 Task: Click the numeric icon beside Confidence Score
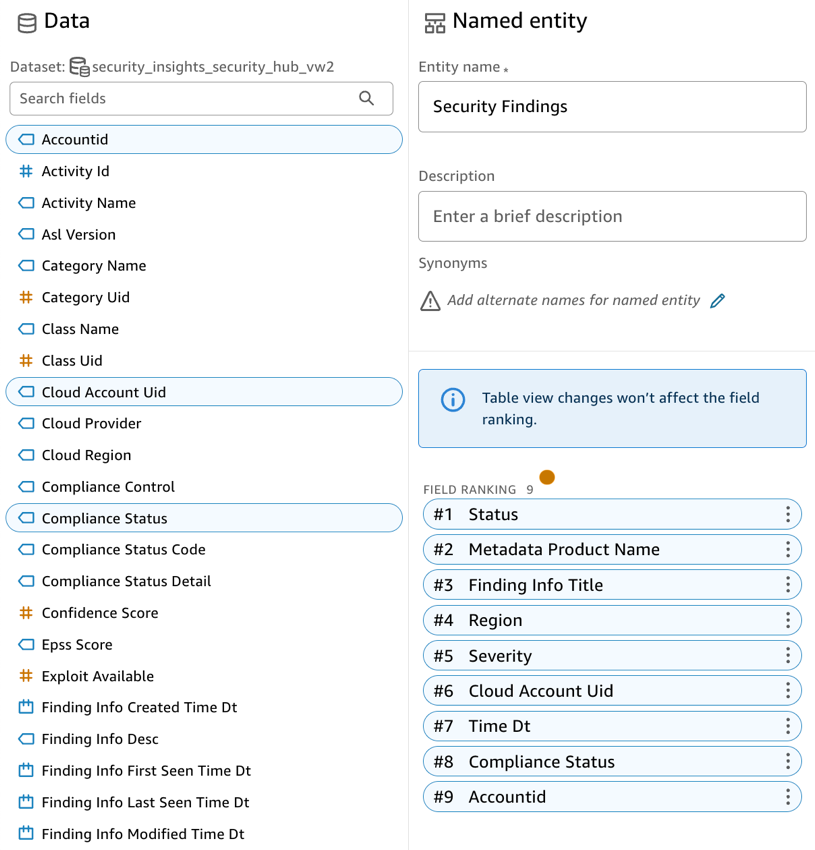(x=25, y=613)
